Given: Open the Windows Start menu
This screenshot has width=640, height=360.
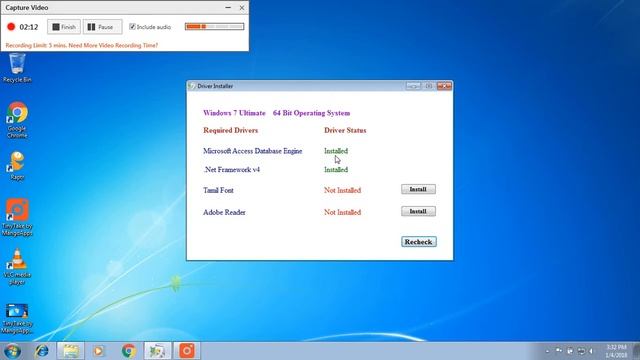Looking at the screenshot, I should click(x=12, y=351).
